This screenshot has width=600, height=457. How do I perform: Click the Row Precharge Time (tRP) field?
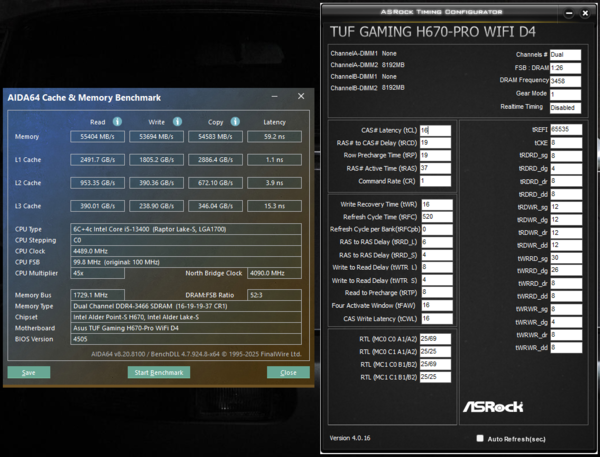pos(435,156)
